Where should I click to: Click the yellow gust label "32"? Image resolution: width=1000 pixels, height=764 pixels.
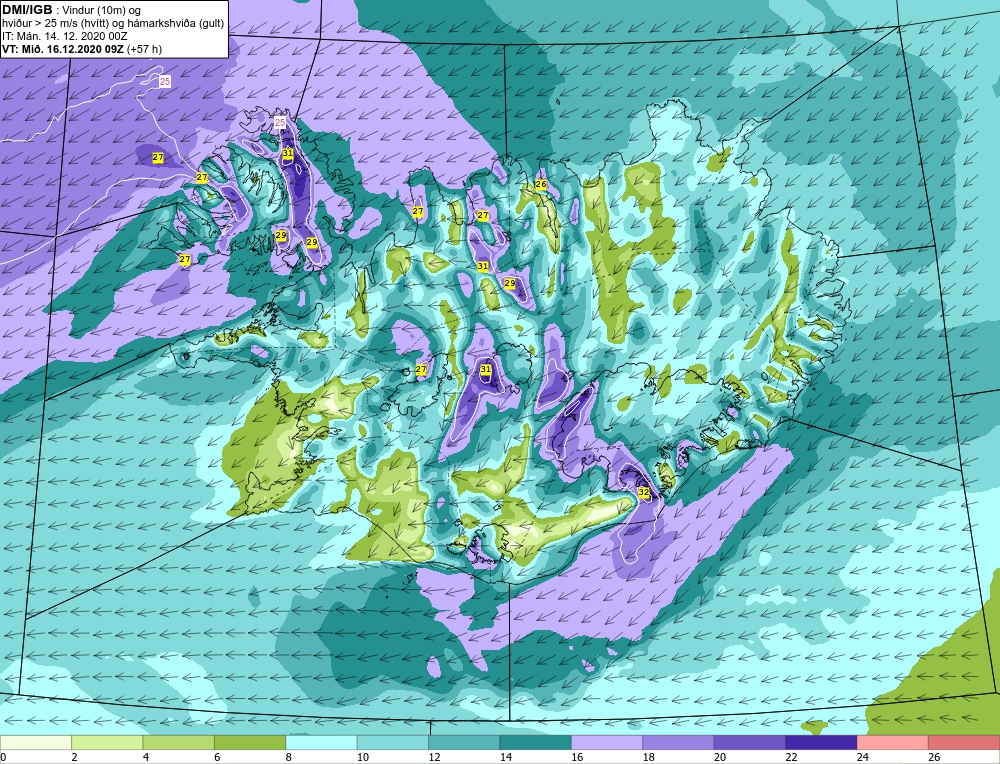tap(643, 492)
